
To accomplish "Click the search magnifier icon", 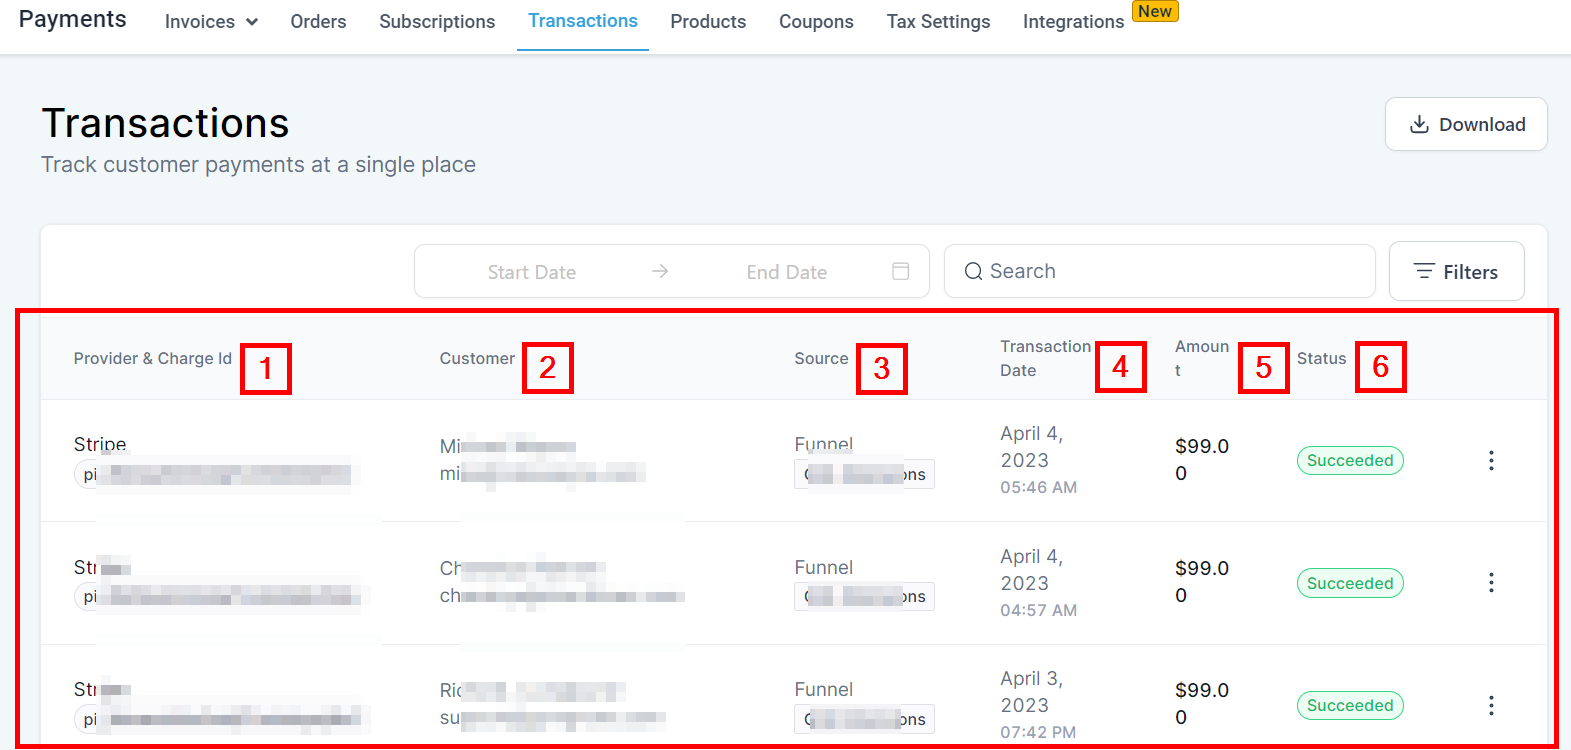I will click(973, 272).
